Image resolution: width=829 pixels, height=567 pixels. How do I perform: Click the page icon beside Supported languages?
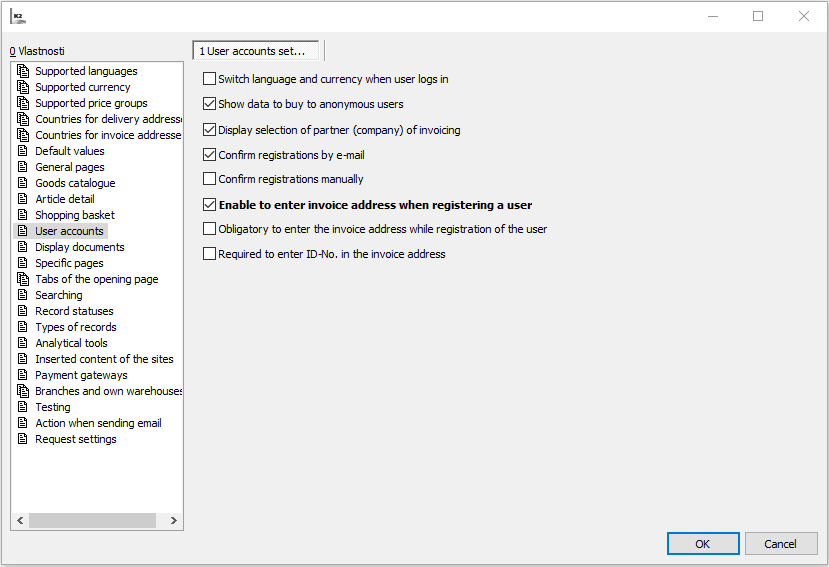pyautogui.click(x=23, y=71)
